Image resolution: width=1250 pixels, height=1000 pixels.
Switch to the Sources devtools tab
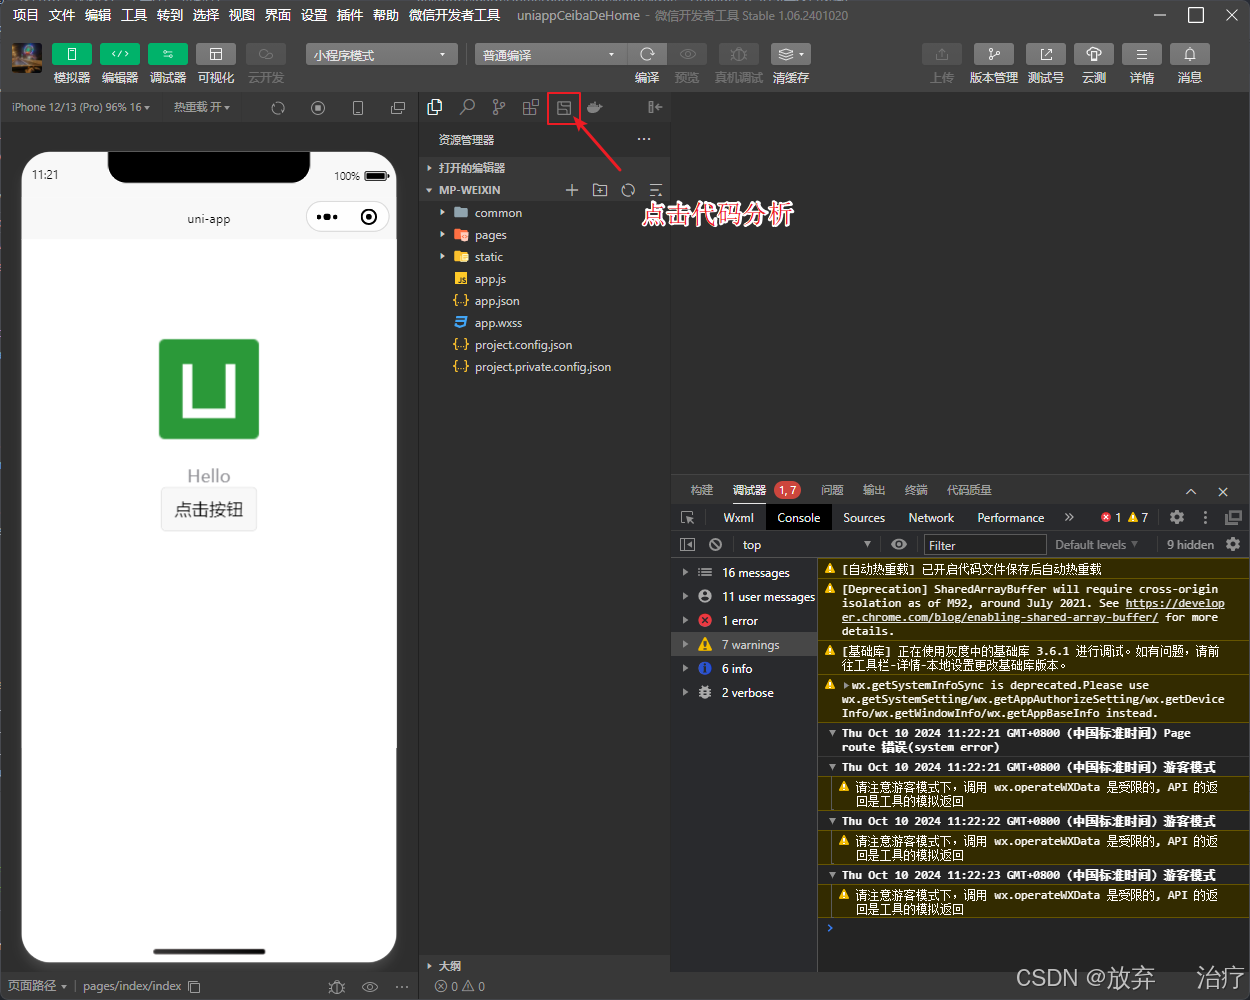tap(864, 518)
